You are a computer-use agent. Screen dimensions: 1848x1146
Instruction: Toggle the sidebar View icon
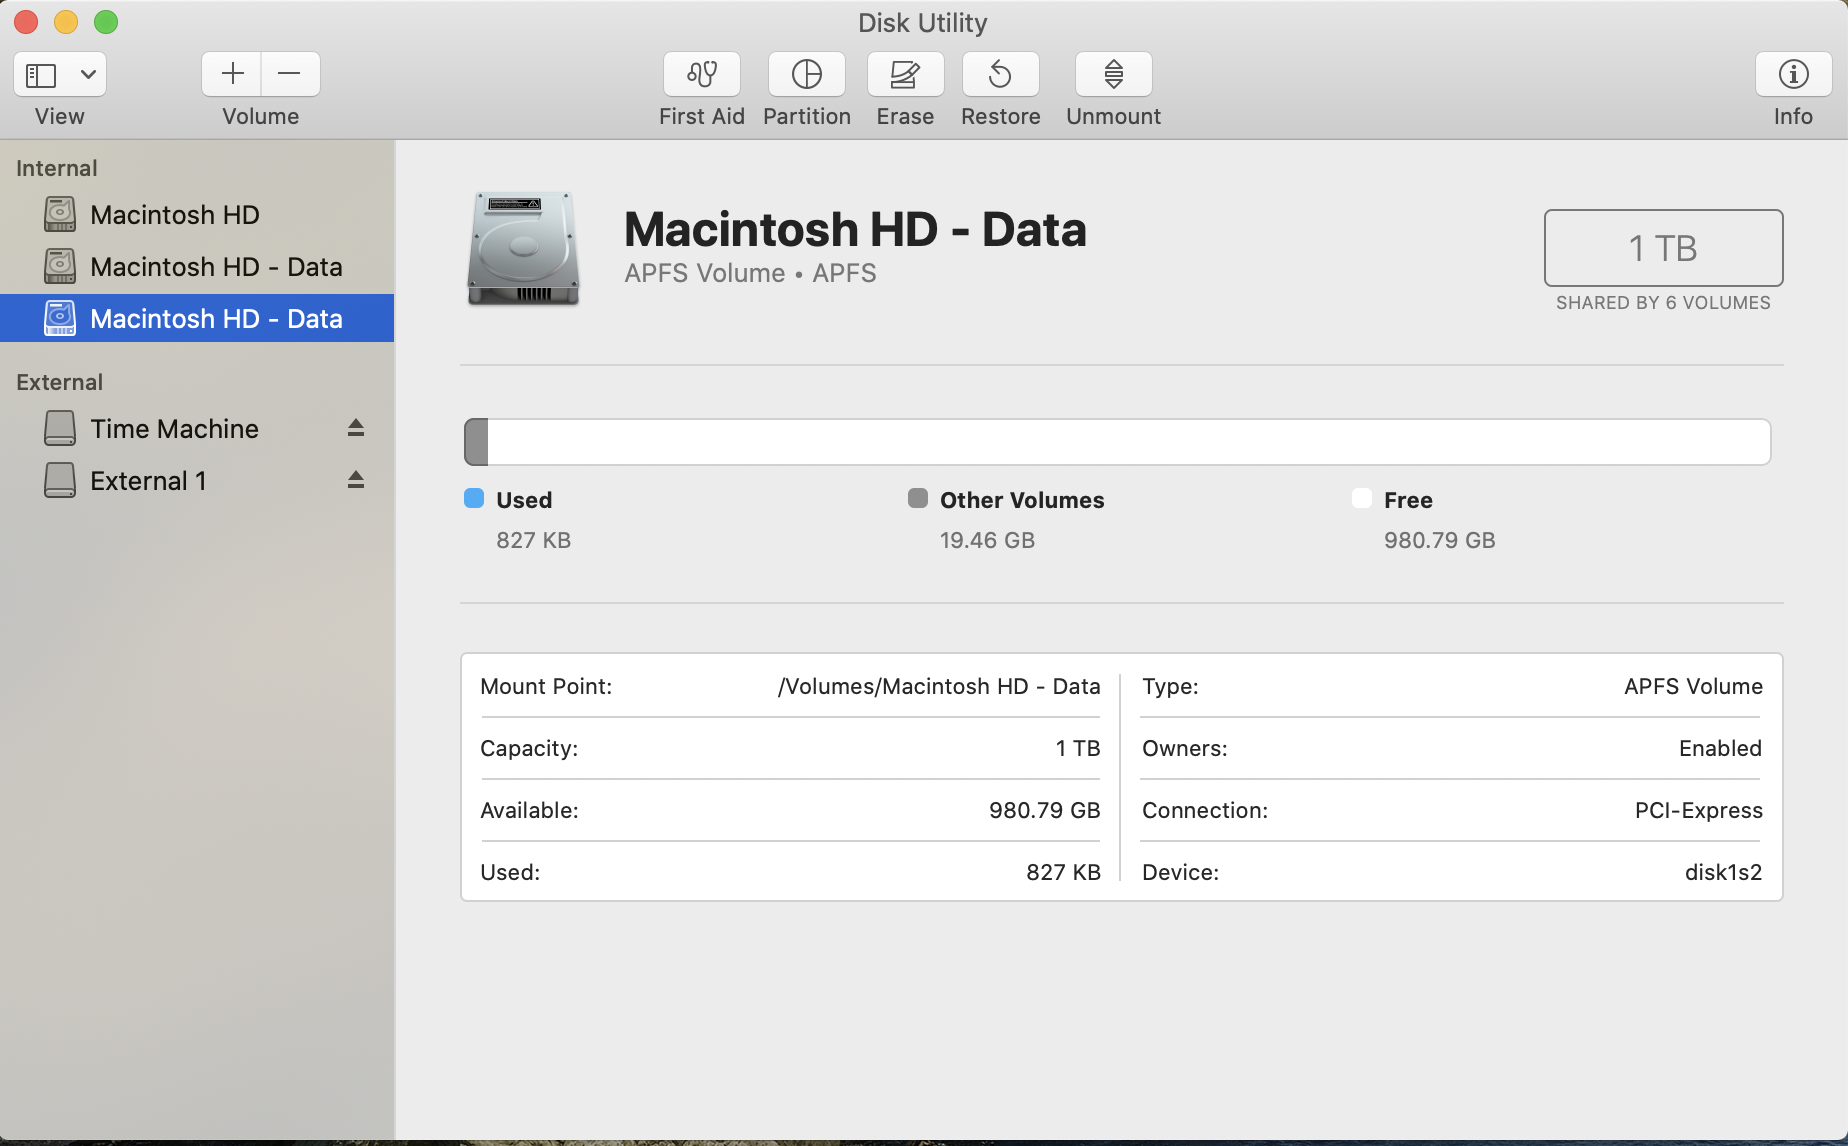[41, 75]
